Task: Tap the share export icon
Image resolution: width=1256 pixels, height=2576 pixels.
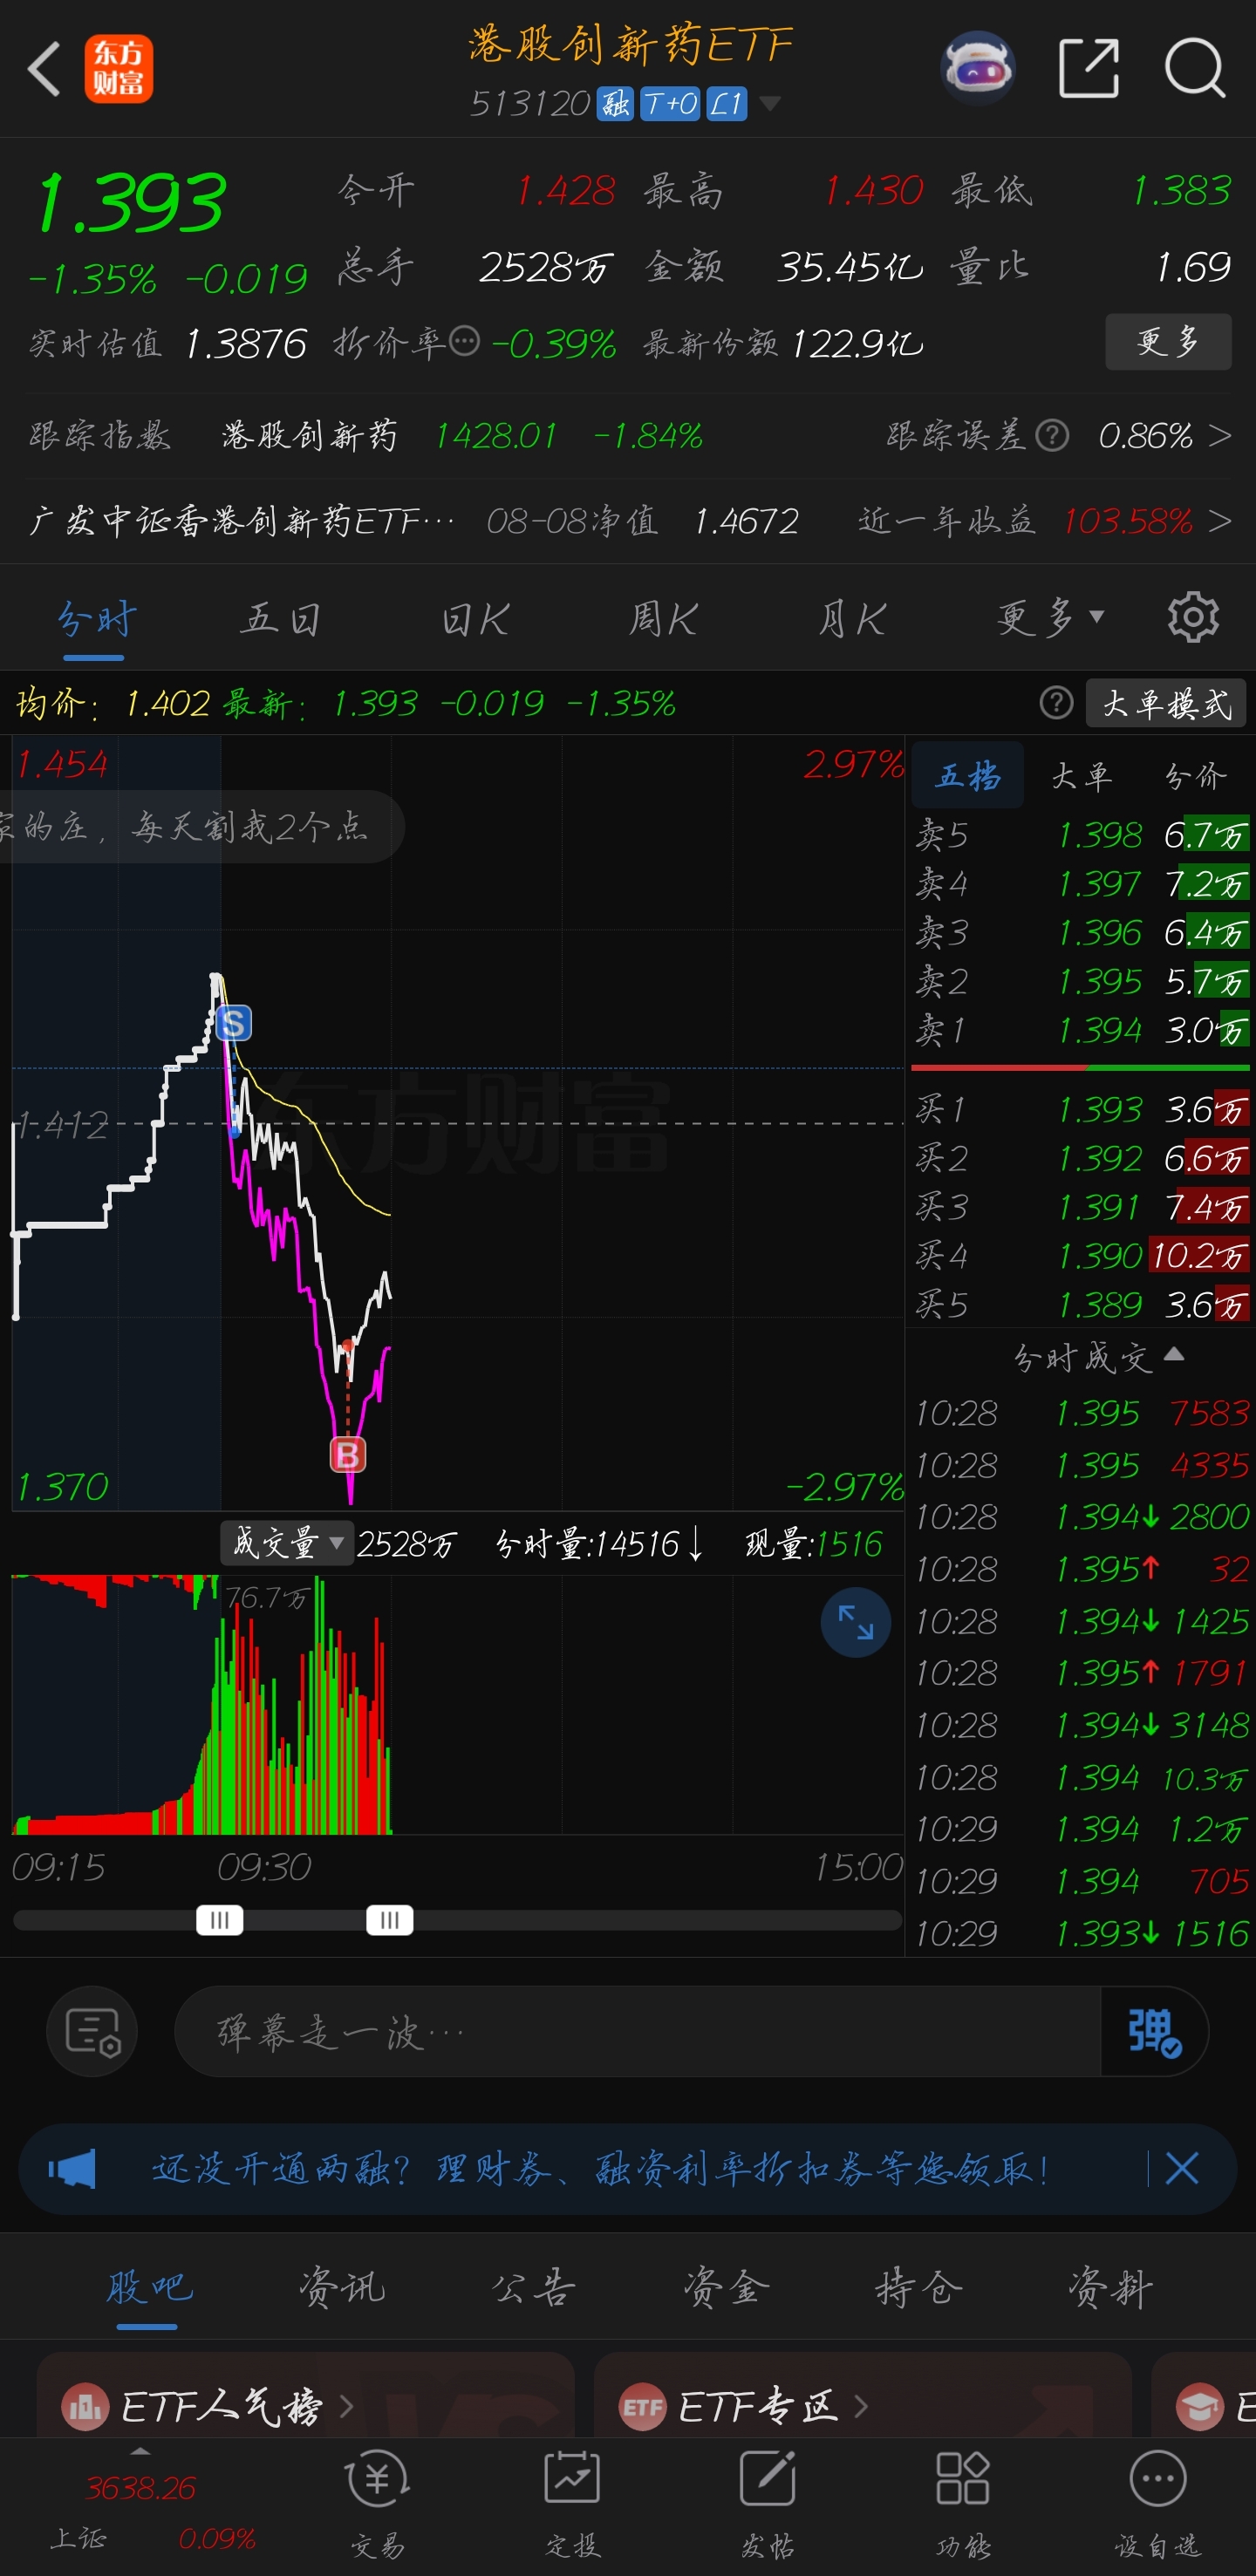Action: pyautogui.click(x=1089, y=68)
